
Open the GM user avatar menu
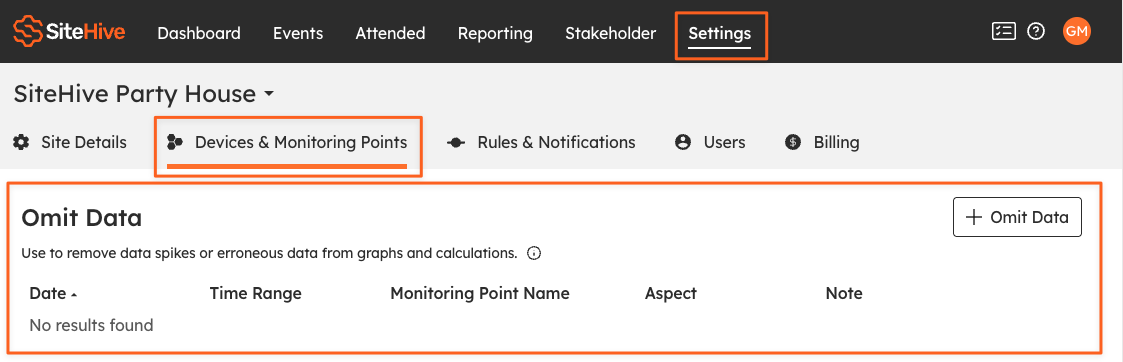[x=1076, y=31]
